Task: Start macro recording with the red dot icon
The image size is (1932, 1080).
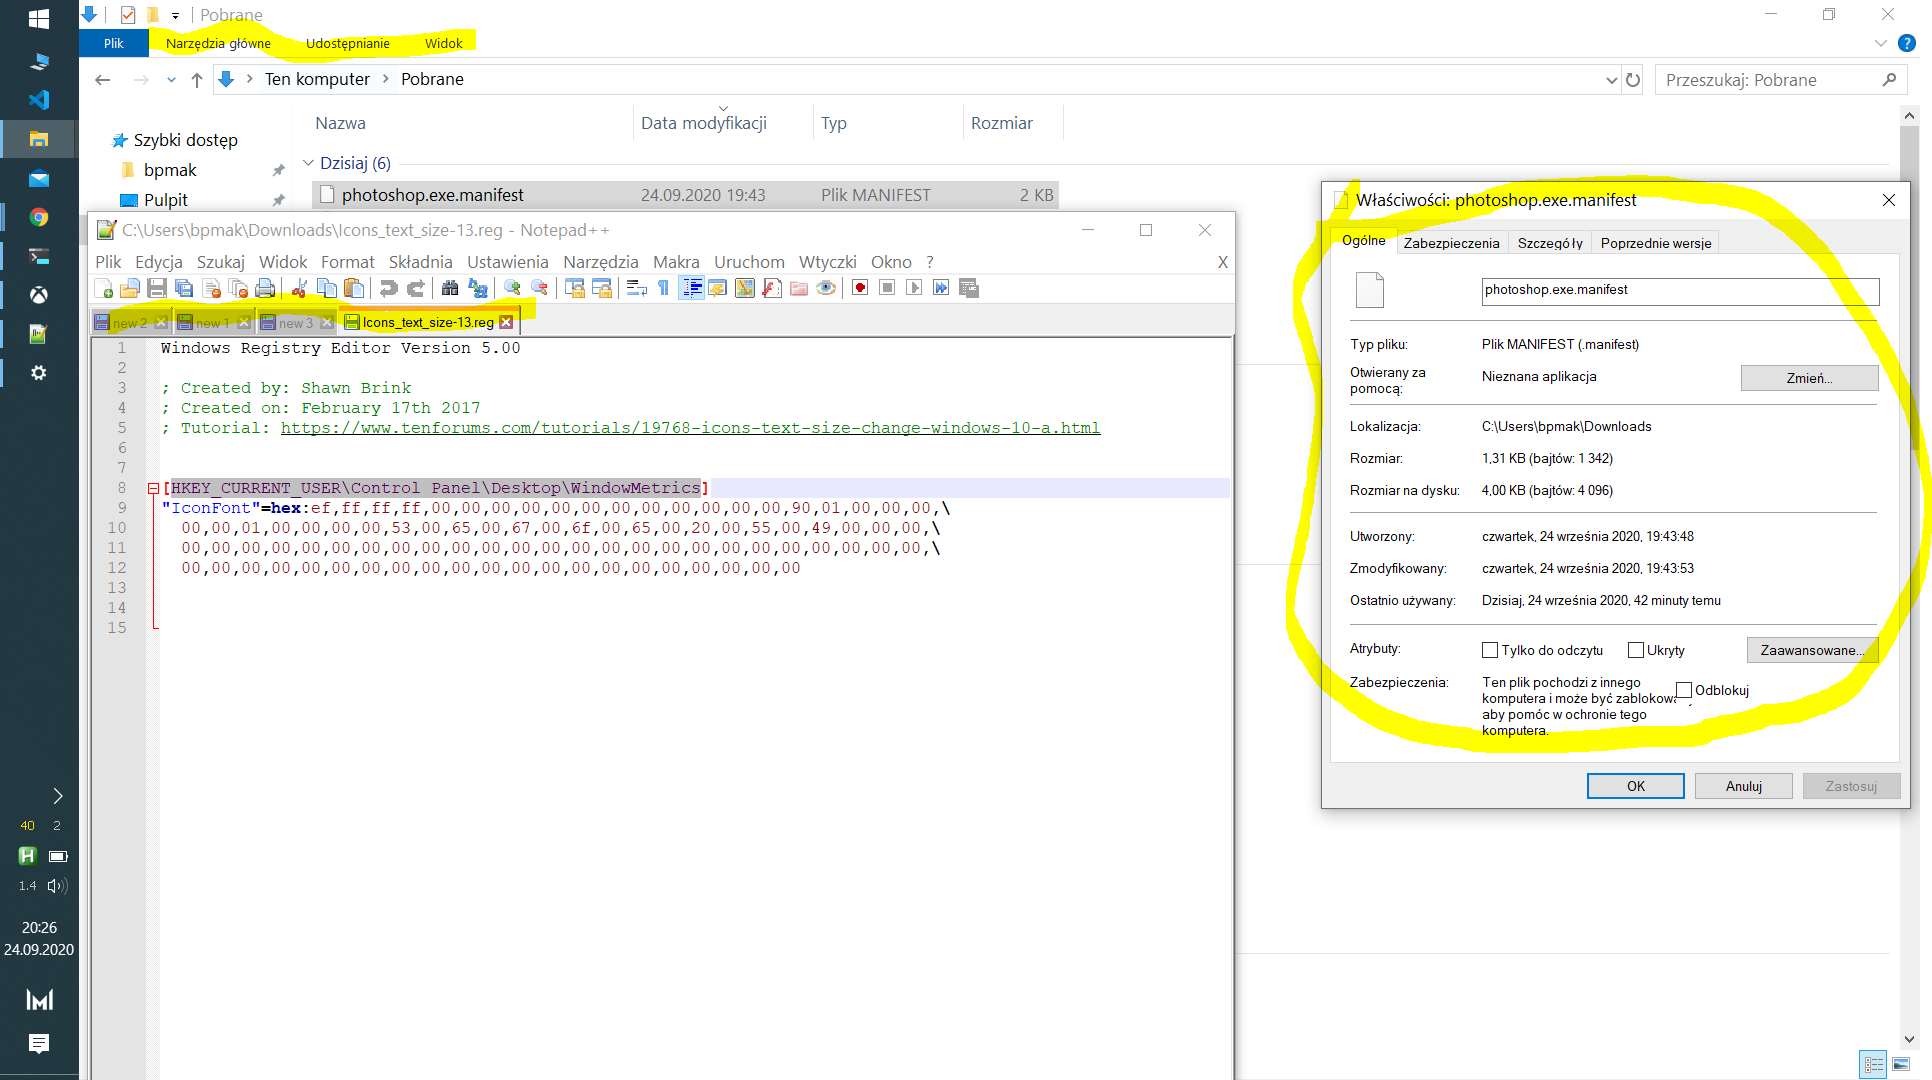Action: pyautogui.click(x=860, y=289)
